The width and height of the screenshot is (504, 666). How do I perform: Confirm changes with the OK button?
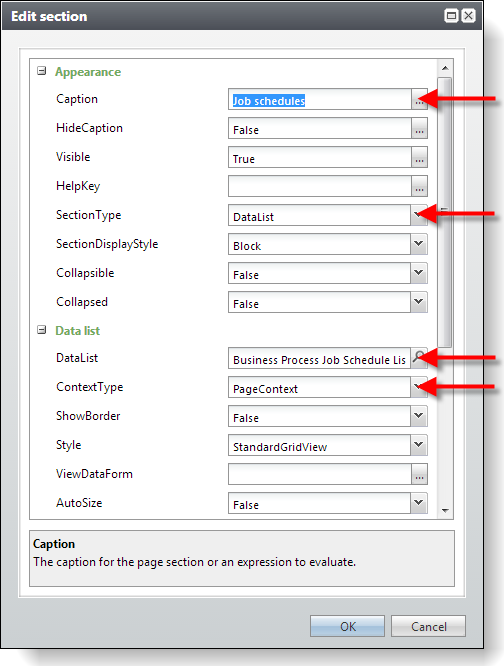coord(347,626)
